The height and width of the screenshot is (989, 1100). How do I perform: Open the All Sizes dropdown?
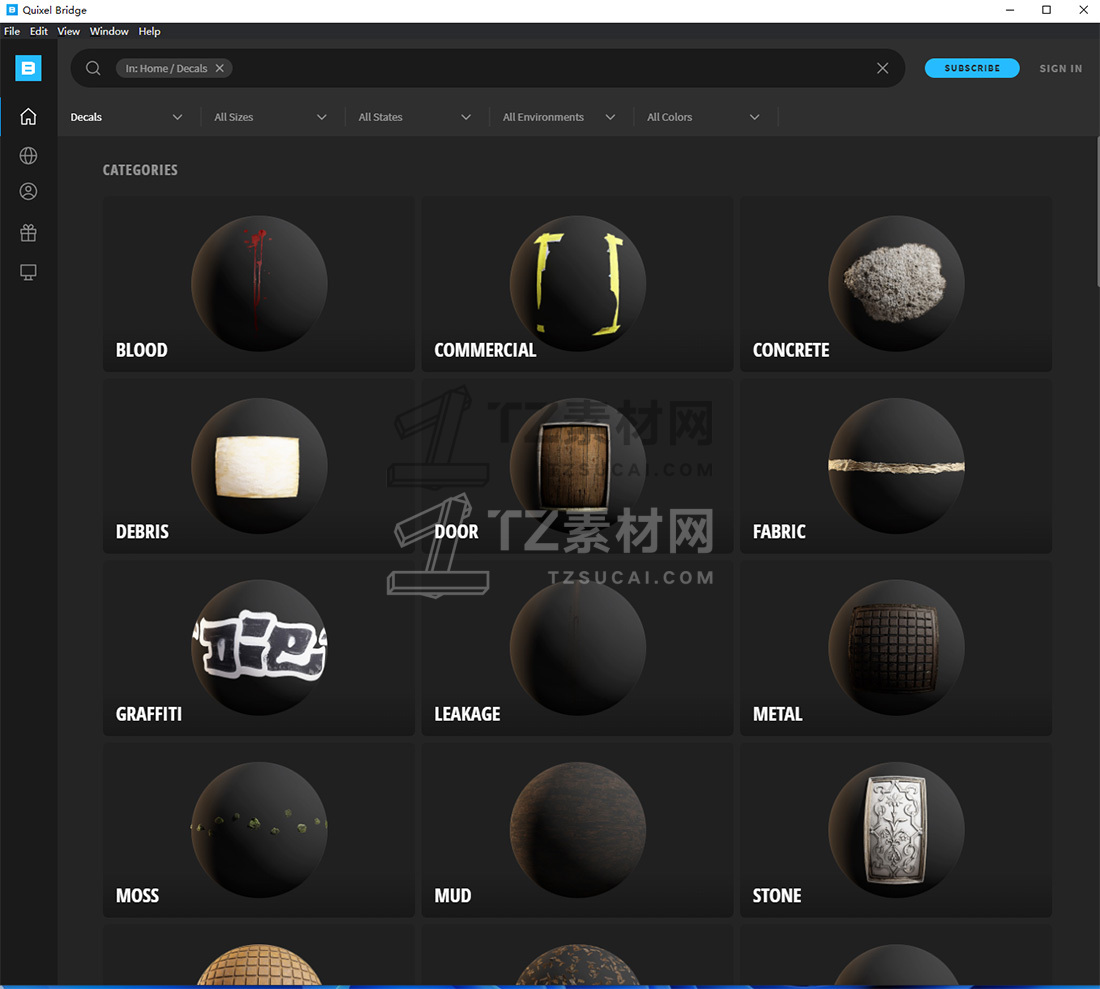pos(270,117)
